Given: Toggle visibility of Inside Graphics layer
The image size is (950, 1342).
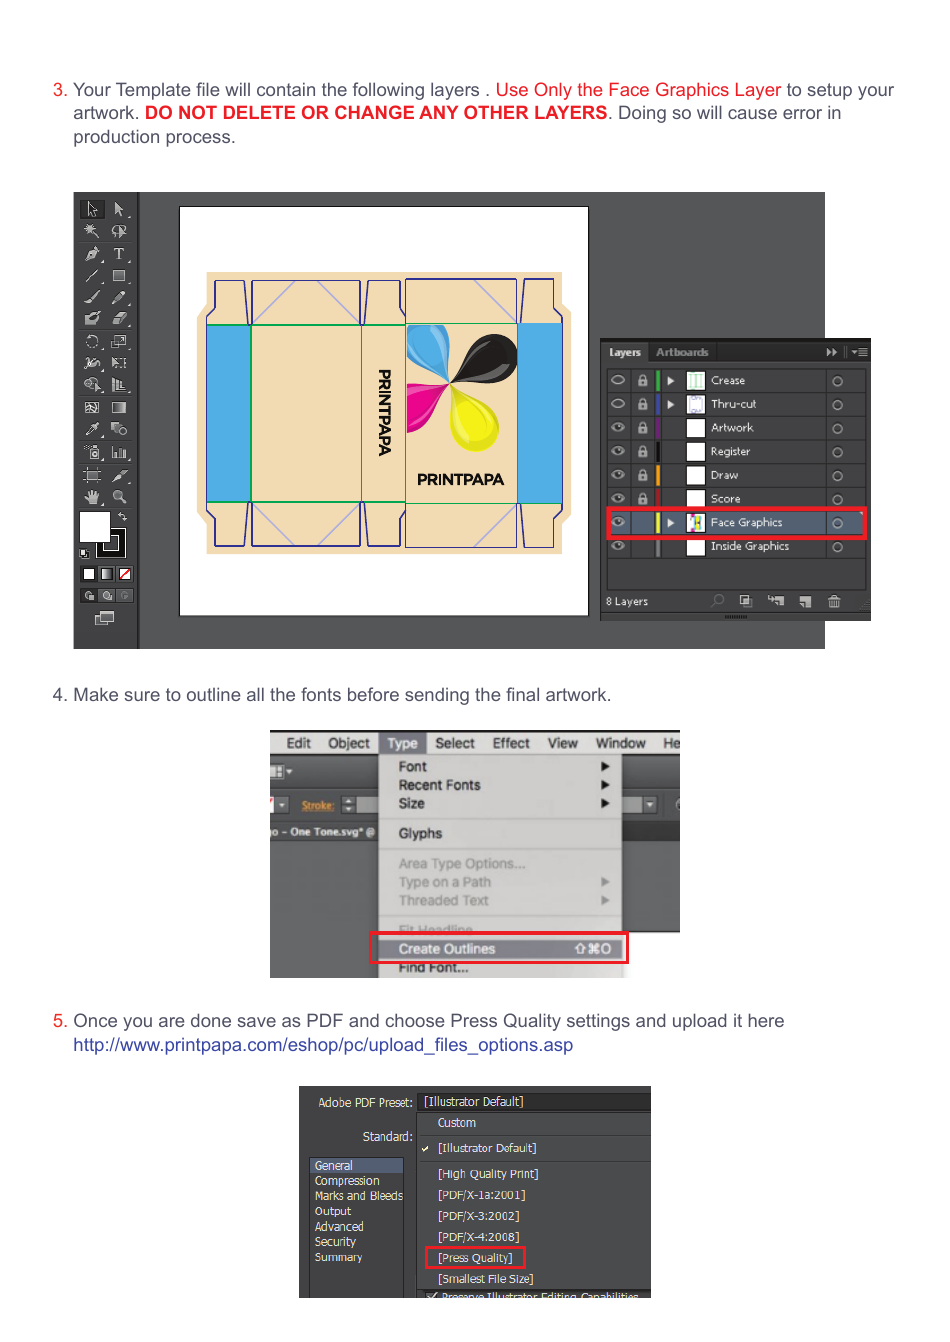Looking at the screenshot, I should [618, 546].
